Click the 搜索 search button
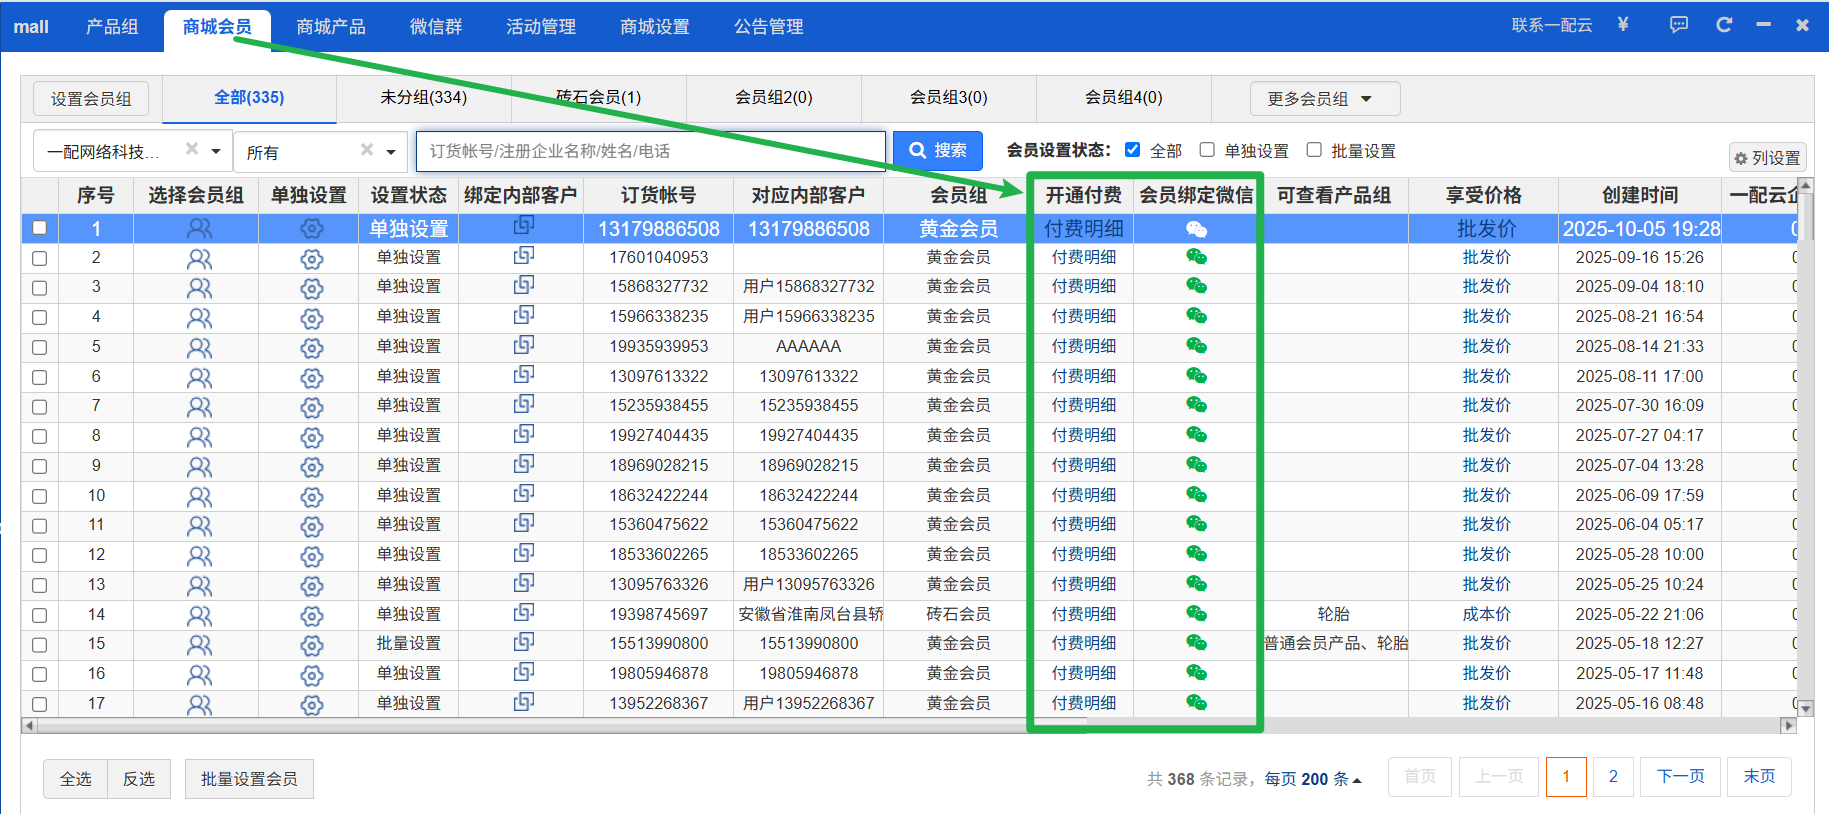 pyautogui.click(x=937, y=151)
